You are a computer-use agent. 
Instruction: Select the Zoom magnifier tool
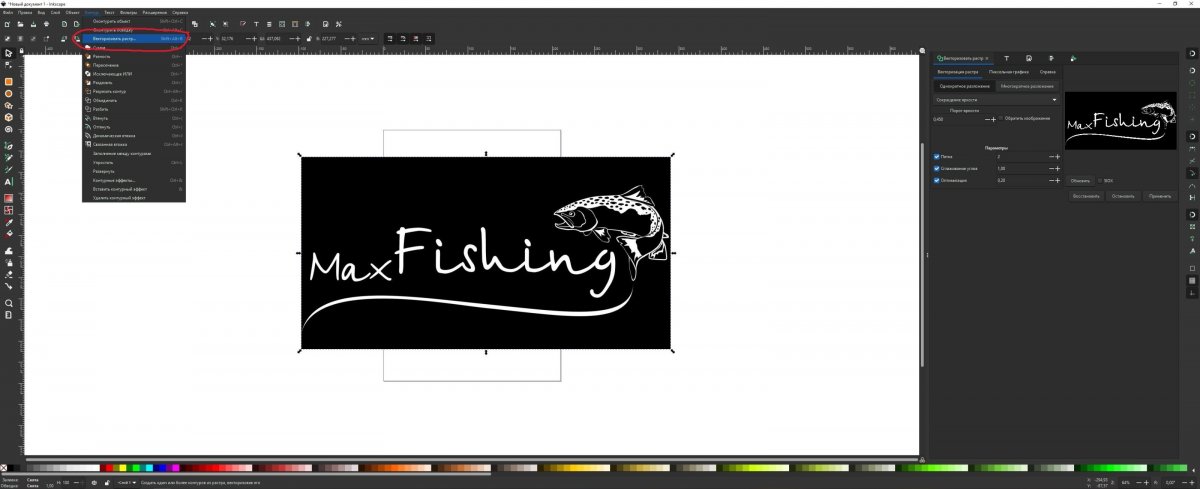coord(9,303)
